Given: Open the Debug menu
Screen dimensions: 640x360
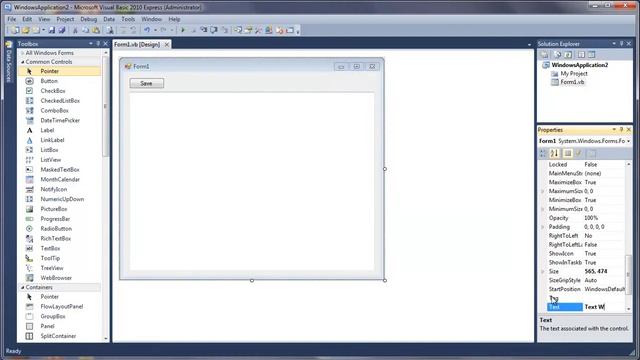Looking at the screenshot, I should point(89,19).
